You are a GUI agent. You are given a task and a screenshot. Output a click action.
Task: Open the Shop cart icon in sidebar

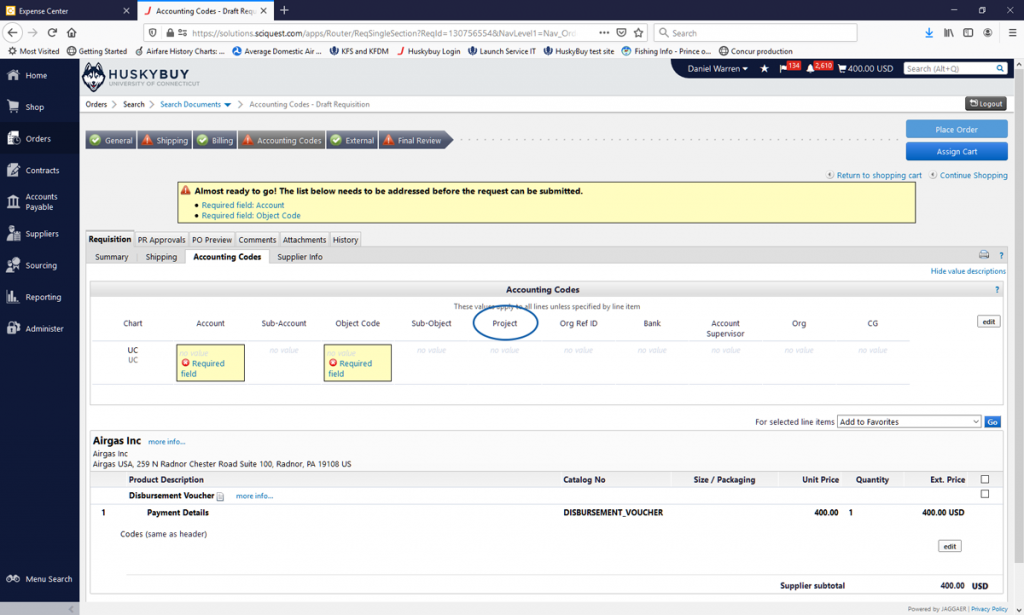14,107
